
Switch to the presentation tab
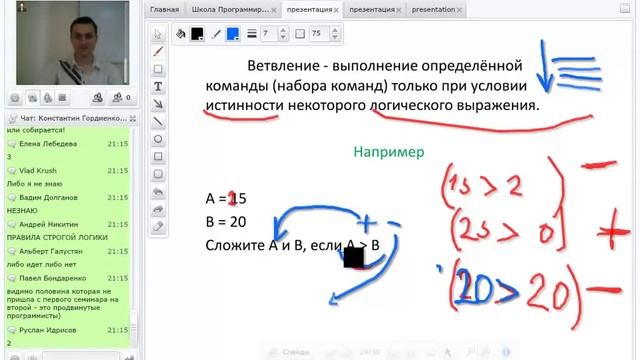click(433, 9)
